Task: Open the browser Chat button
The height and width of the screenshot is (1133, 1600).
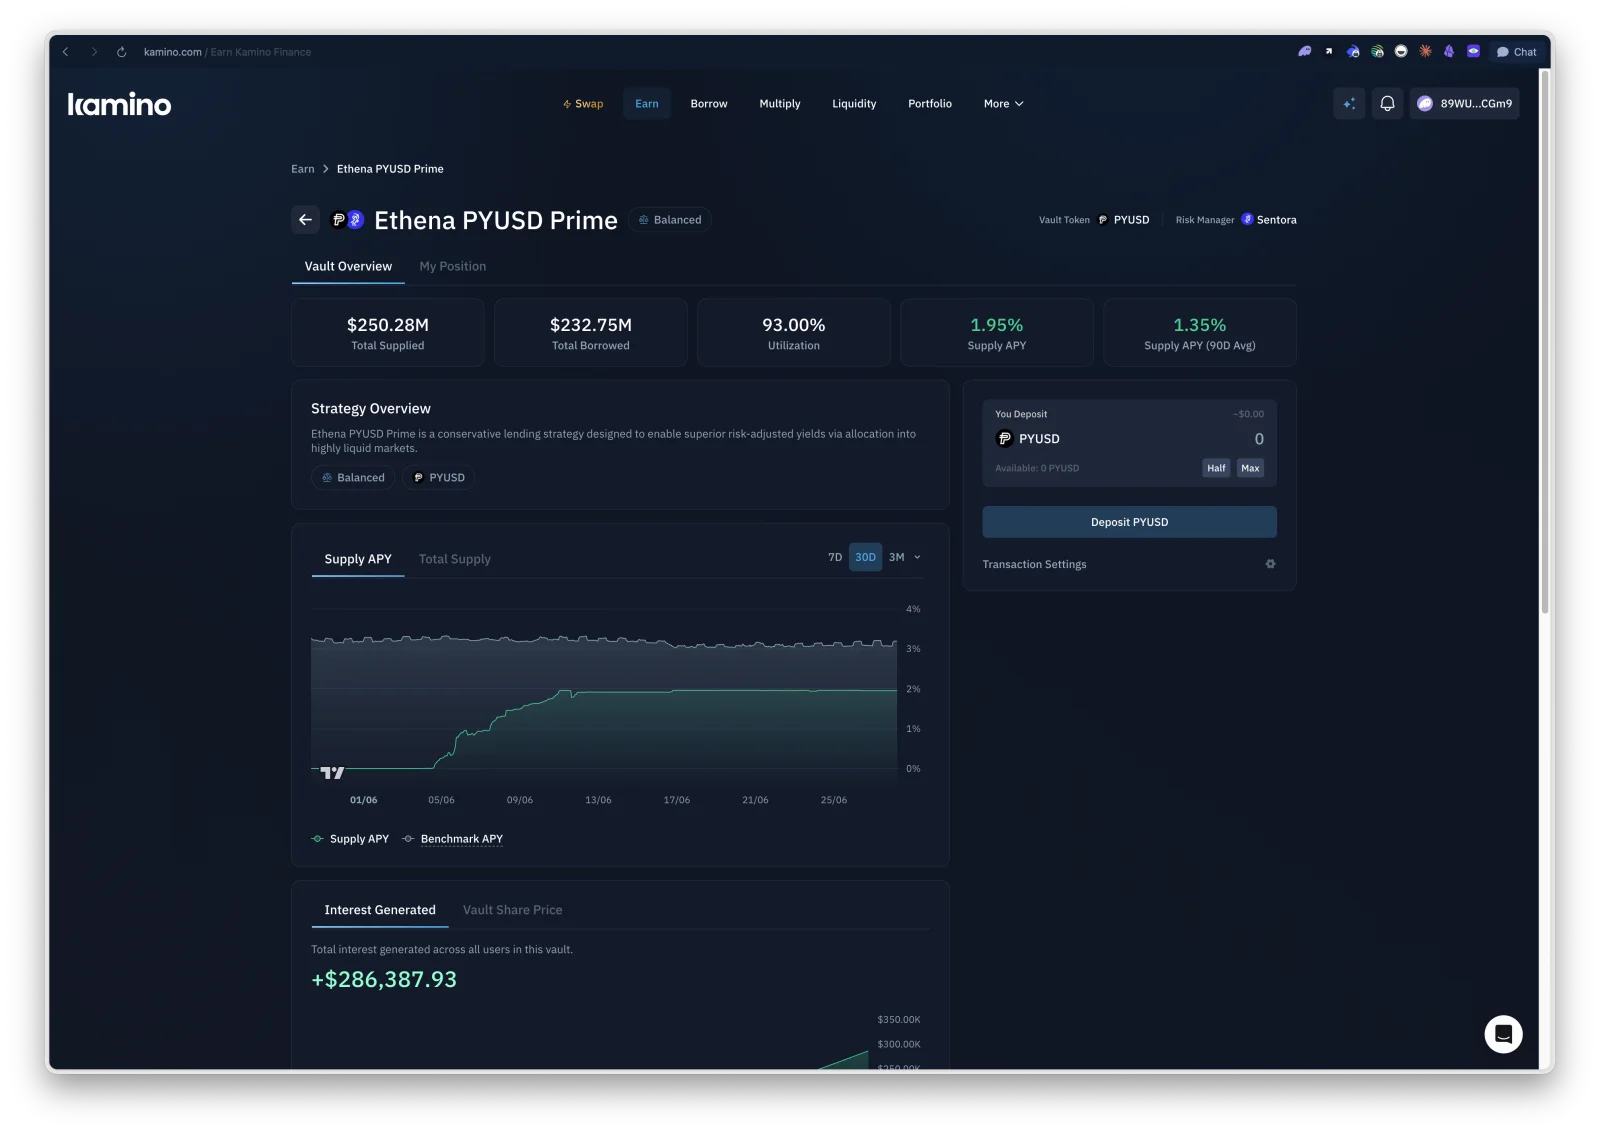Action: pyautogui.click(x=1516, y=52)
